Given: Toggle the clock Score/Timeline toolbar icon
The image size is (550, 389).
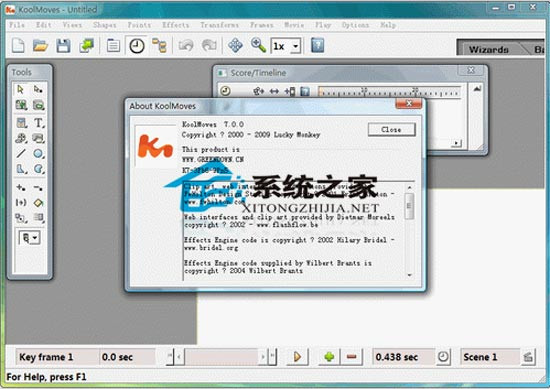Looking at the screenshot, I should pyautogui.click(x=137, y=46).
